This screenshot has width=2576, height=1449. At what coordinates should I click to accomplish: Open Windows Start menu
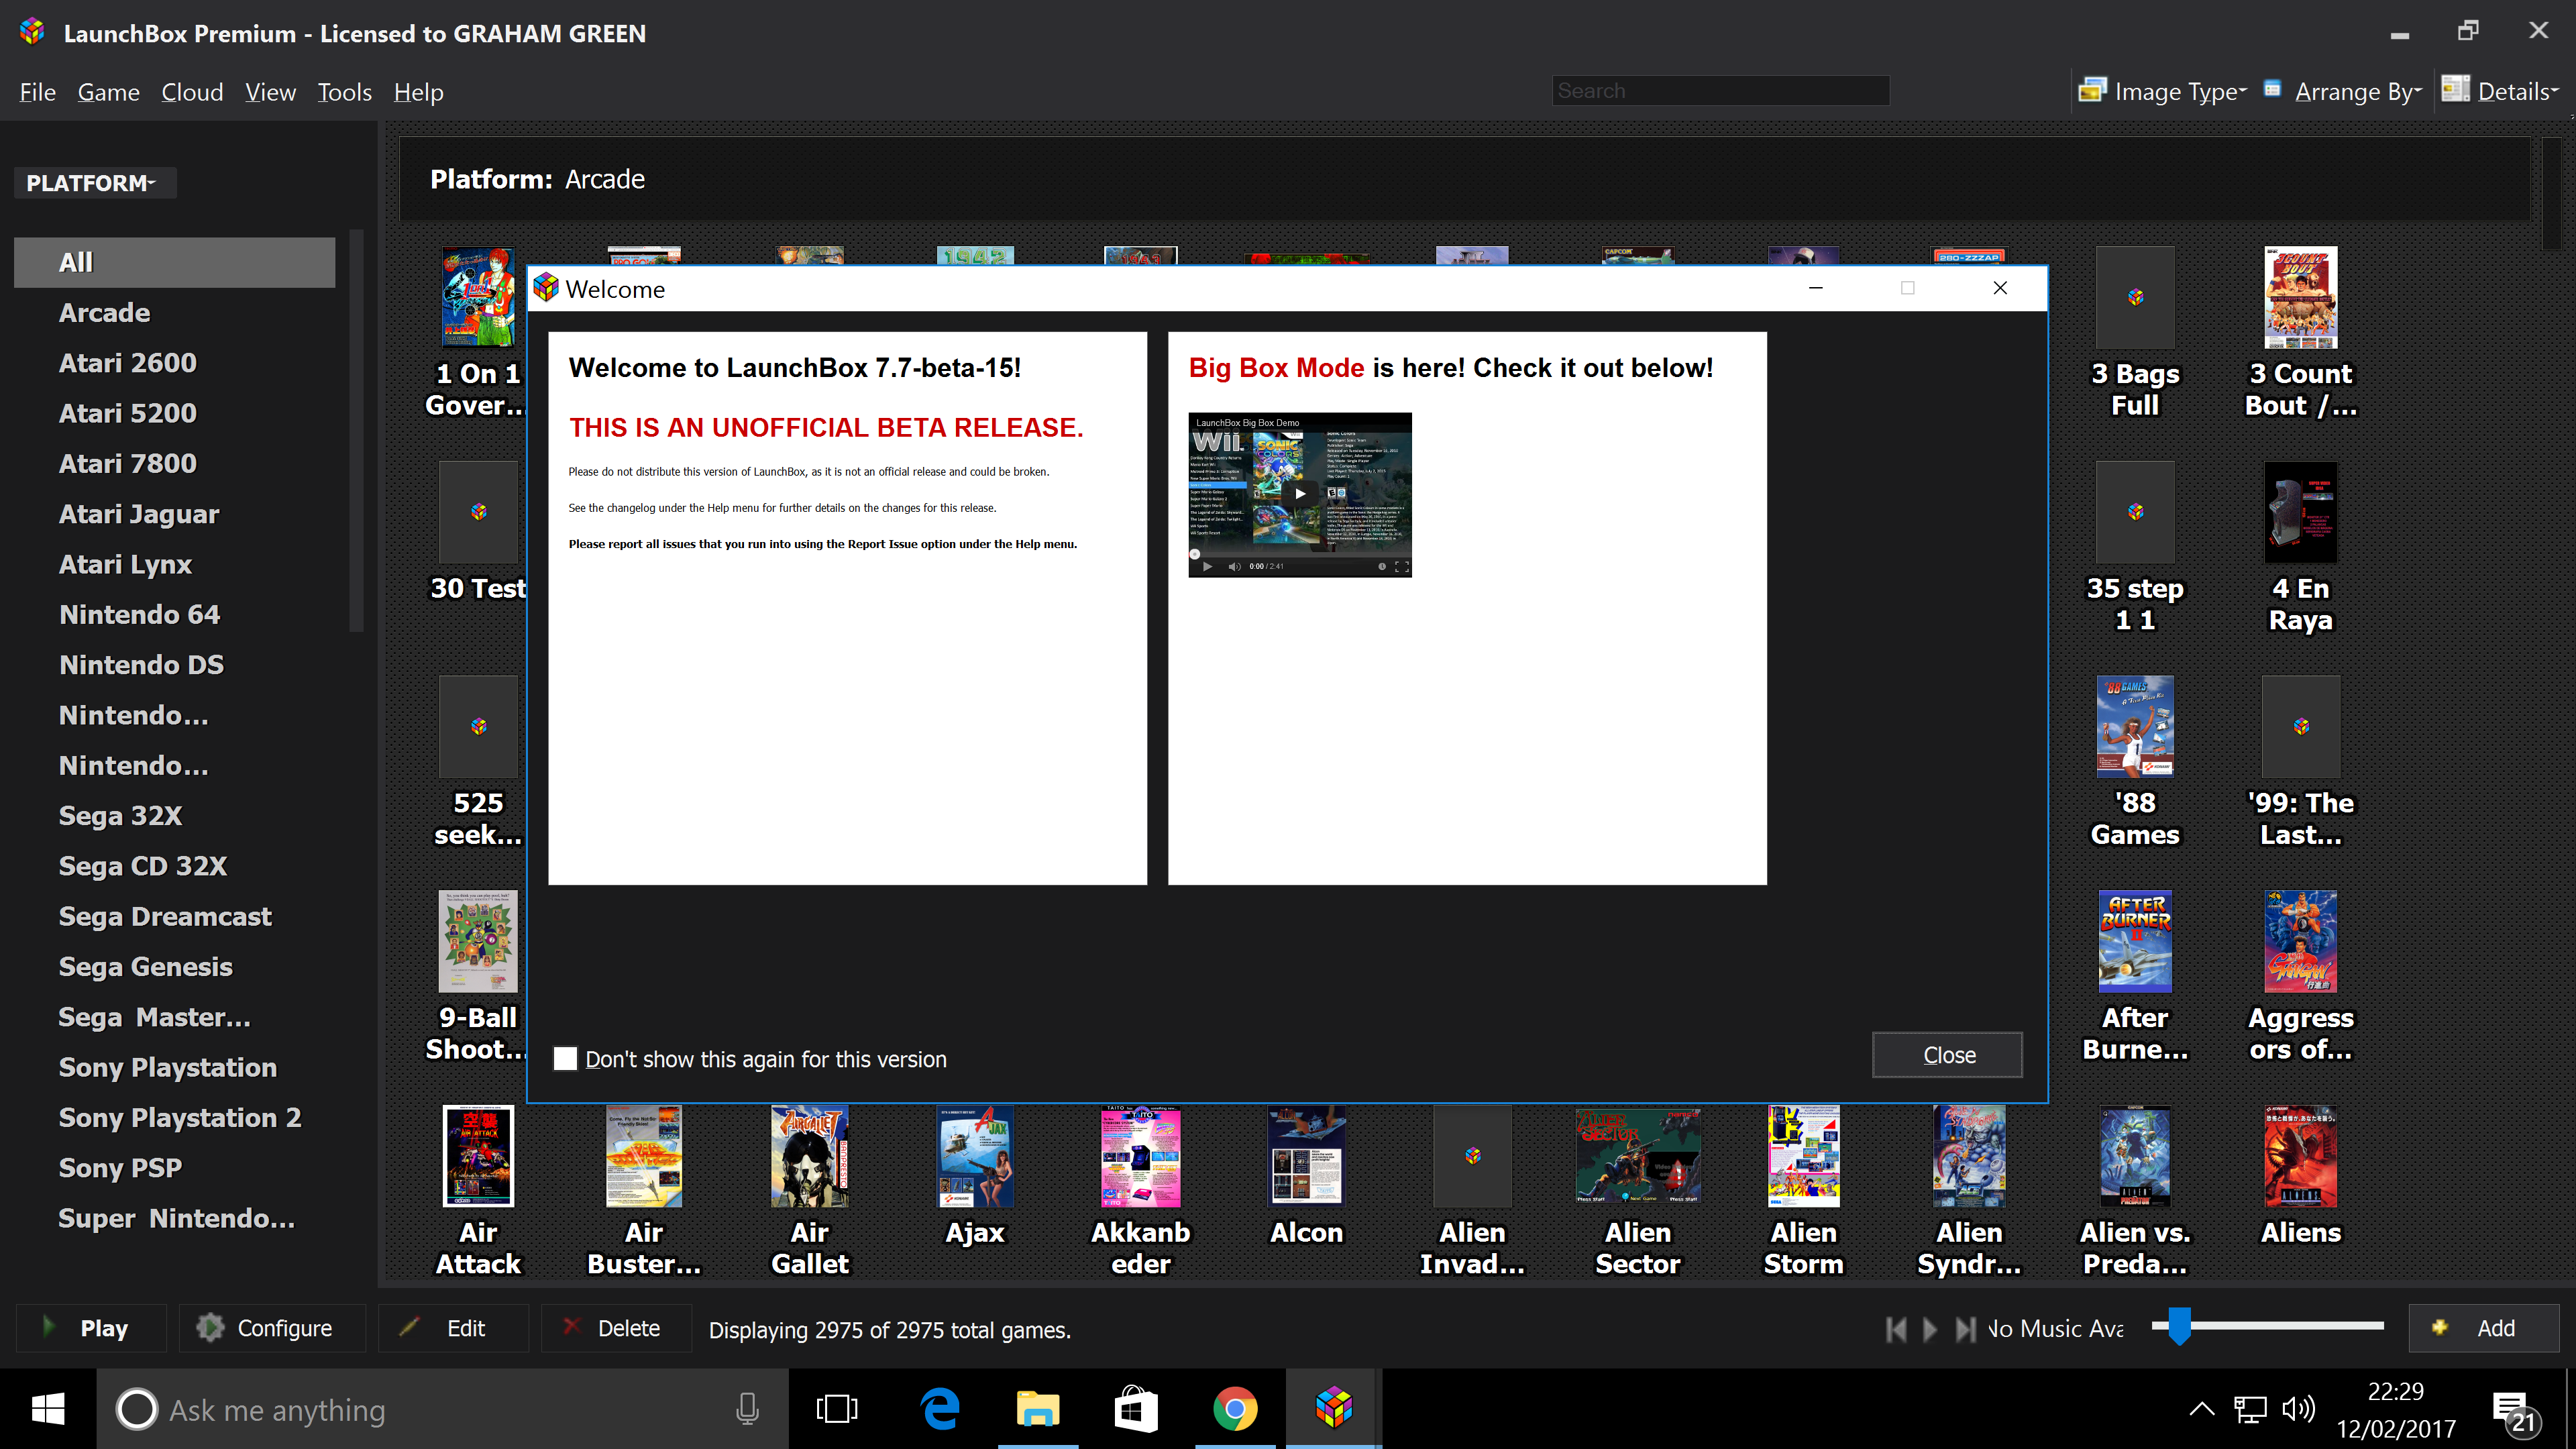48,1409
